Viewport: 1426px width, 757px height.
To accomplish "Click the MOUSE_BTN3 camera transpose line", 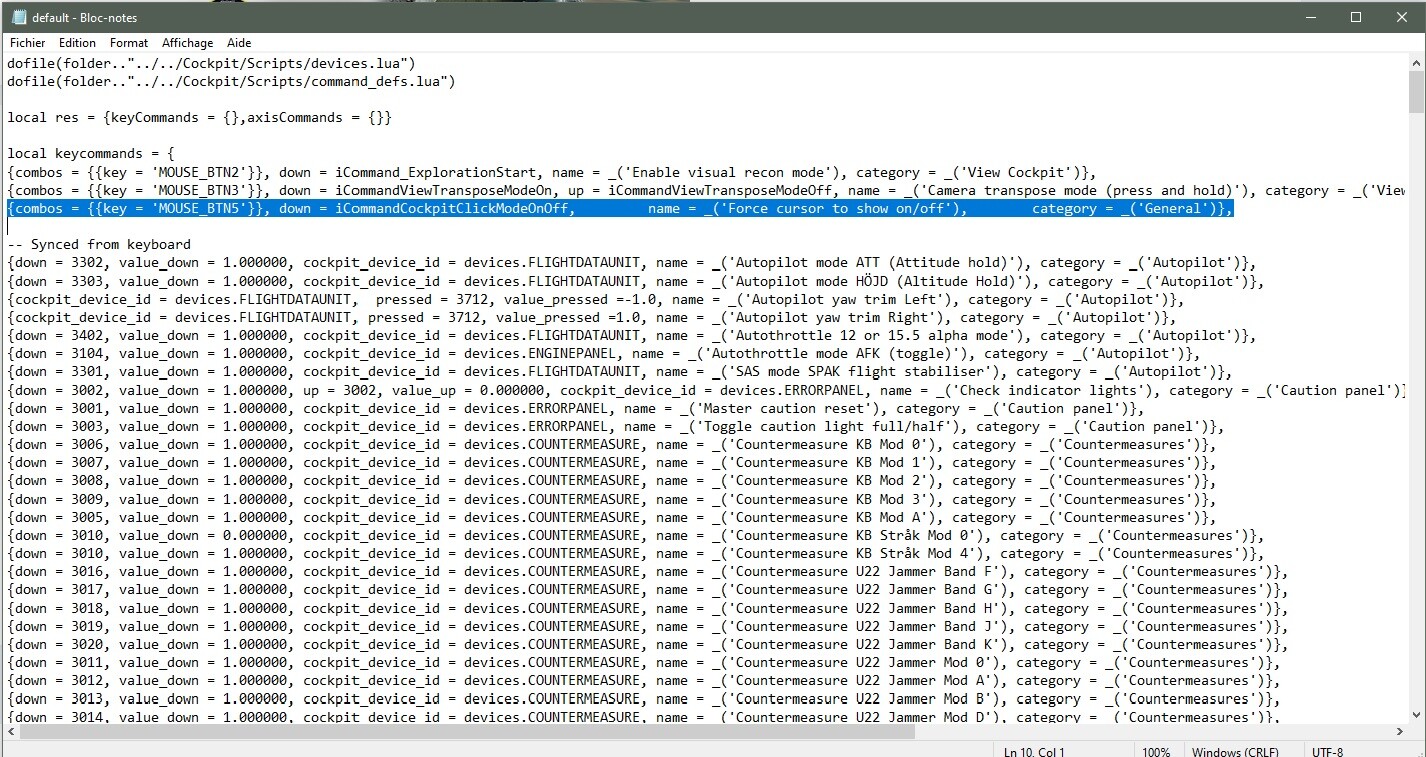I will click(707, 190).
